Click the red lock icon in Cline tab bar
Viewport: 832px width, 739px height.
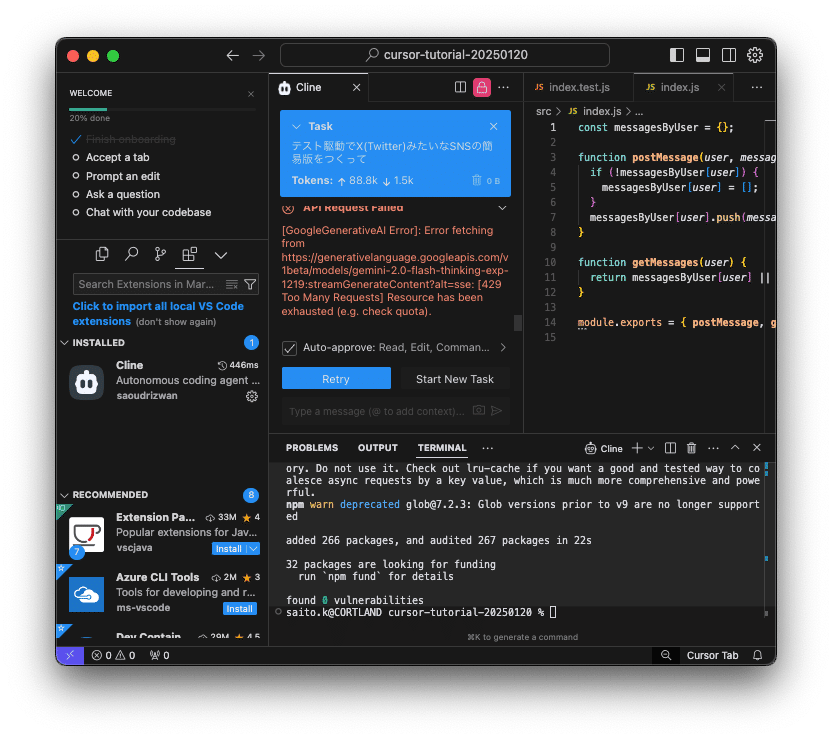coord(482,88)
